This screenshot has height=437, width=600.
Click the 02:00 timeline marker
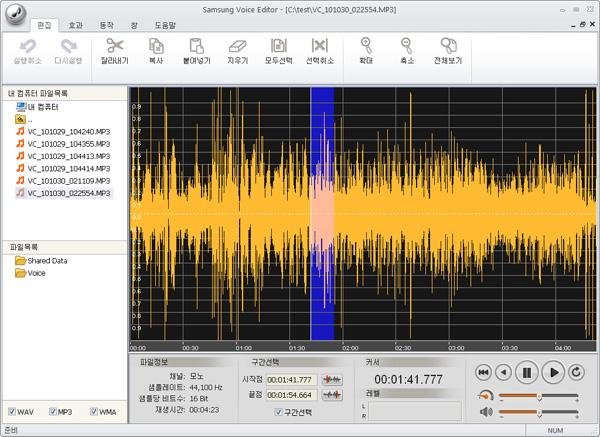[x=350, y=348]
